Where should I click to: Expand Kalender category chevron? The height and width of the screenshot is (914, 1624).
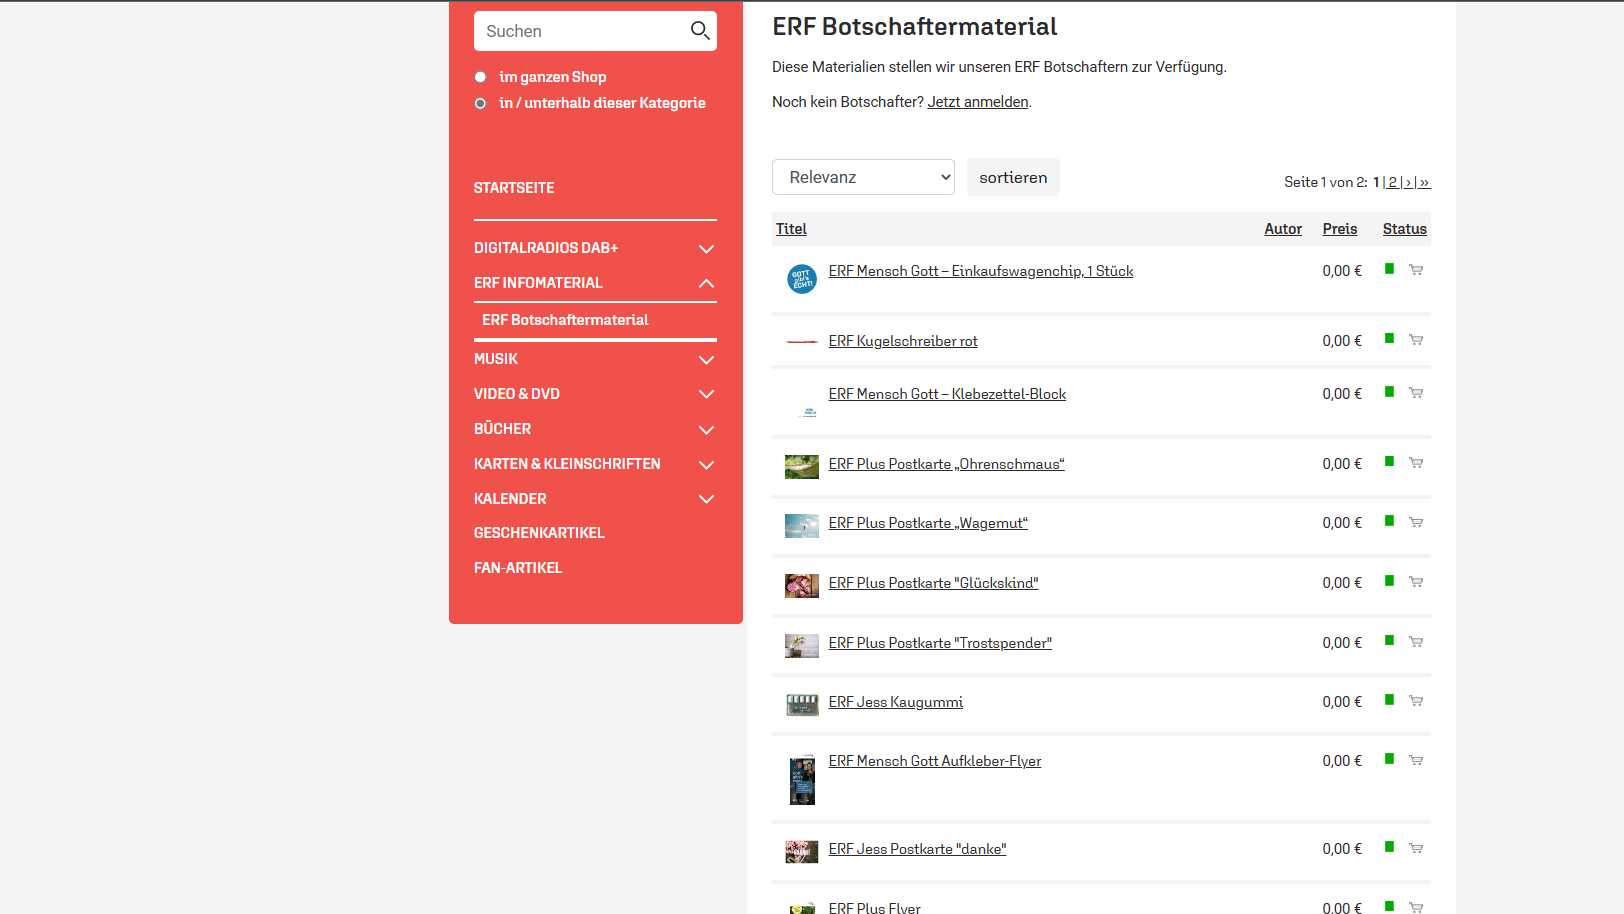[706, 499]
